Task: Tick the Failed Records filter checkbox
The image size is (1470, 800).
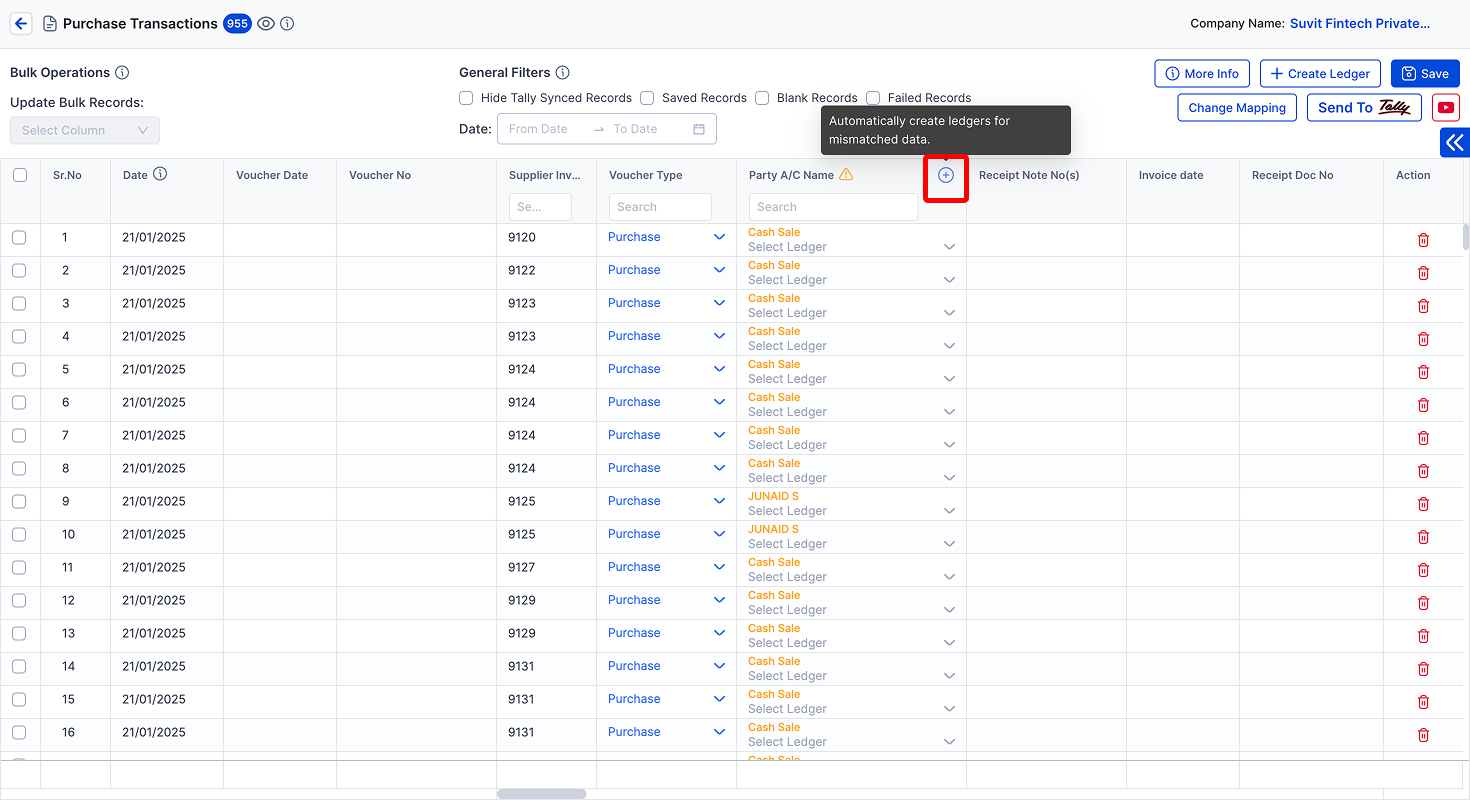Action: coord(873,98)
